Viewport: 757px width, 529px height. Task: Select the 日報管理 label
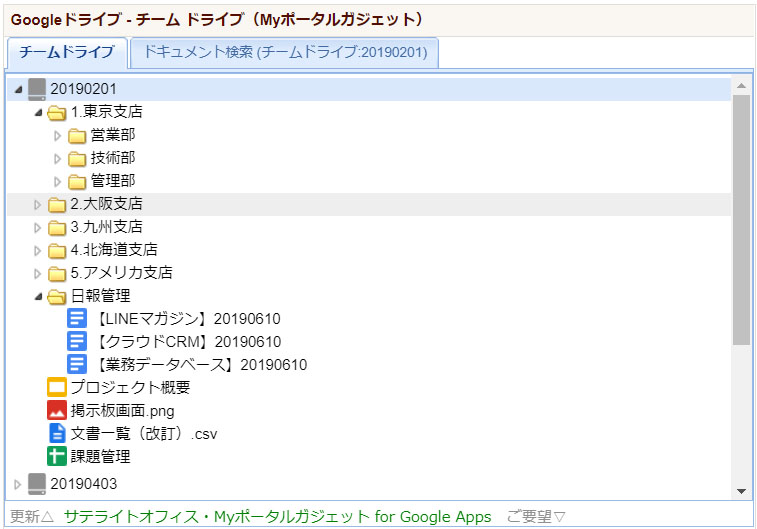[101, 296]
